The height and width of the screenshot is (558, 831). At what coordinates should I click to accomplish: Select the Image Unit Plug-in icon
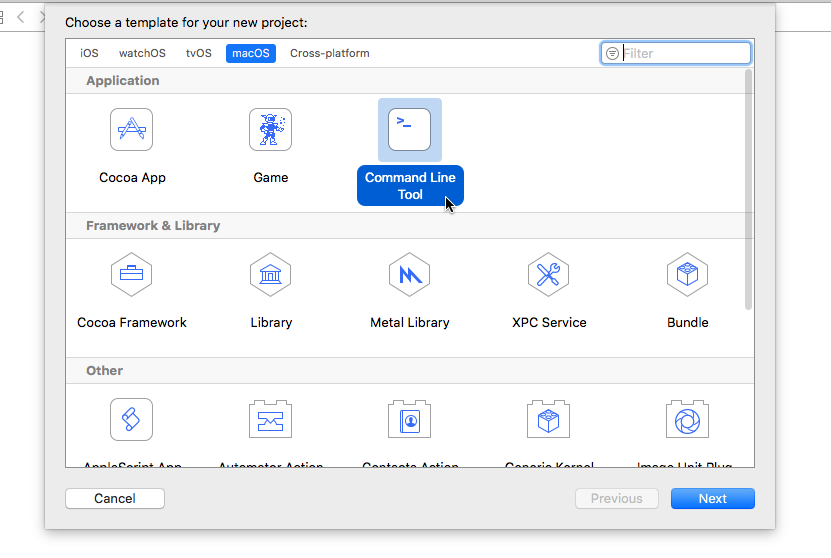coord(687,419)
